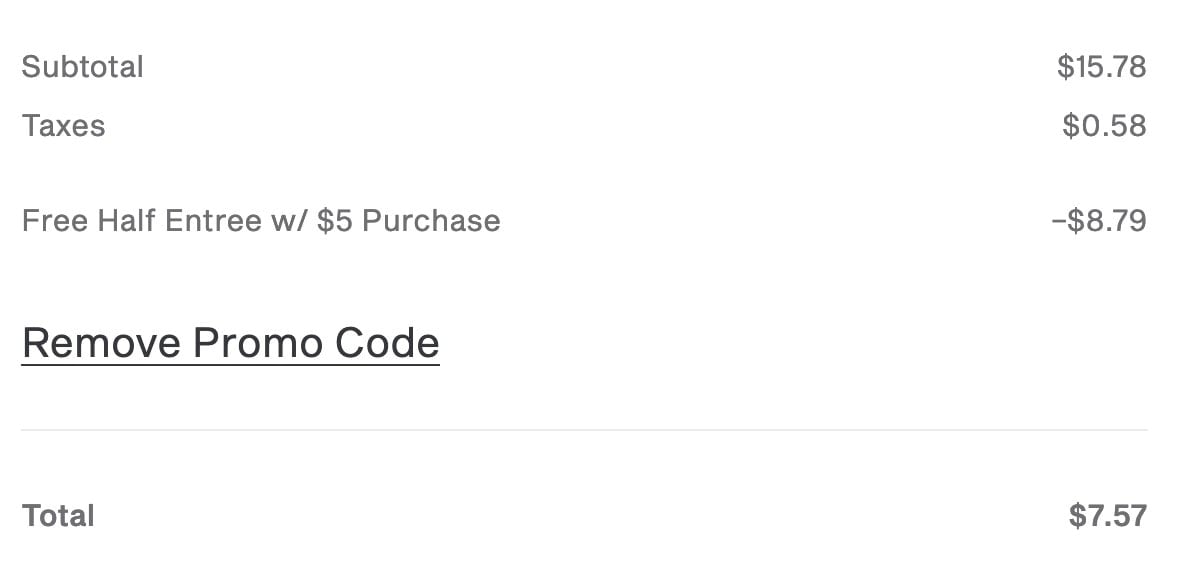The image size is (1190, 564).
Task: Click the word "Promo" in the underlined link
Action: coord(258,343)
